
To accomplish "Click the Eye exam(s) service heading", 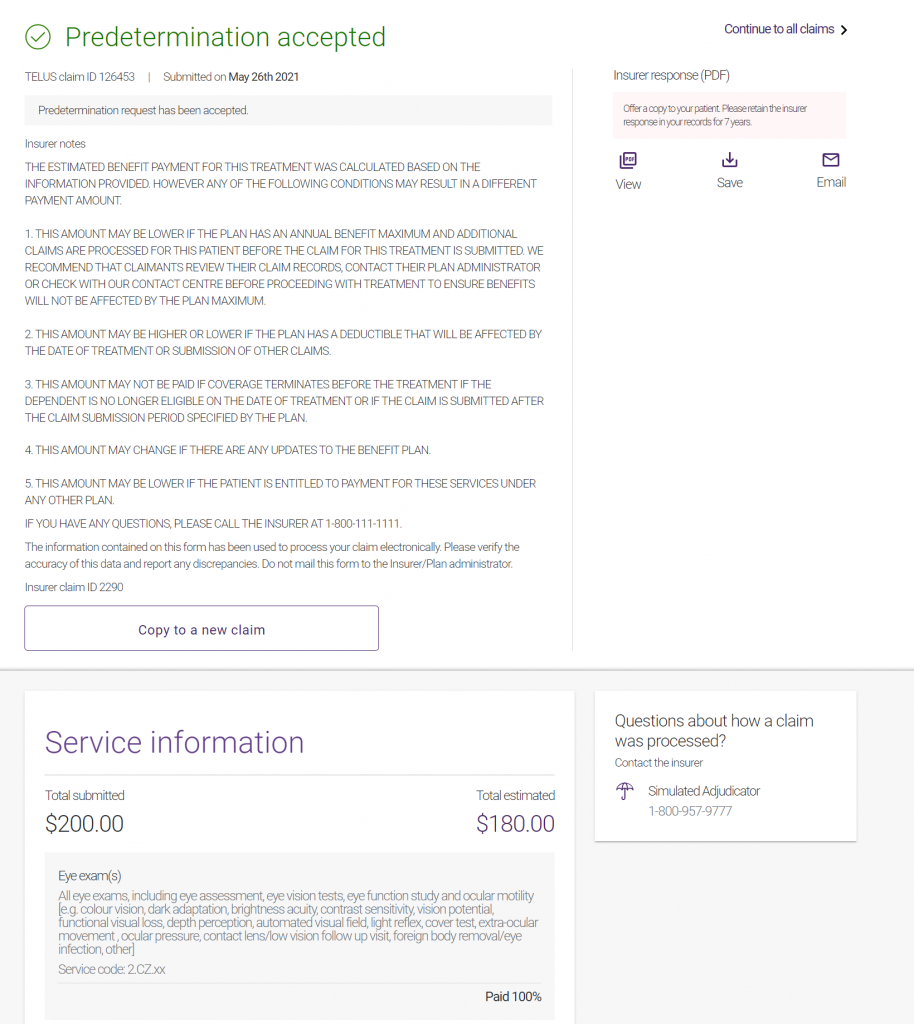I will (x=90, y=876).
